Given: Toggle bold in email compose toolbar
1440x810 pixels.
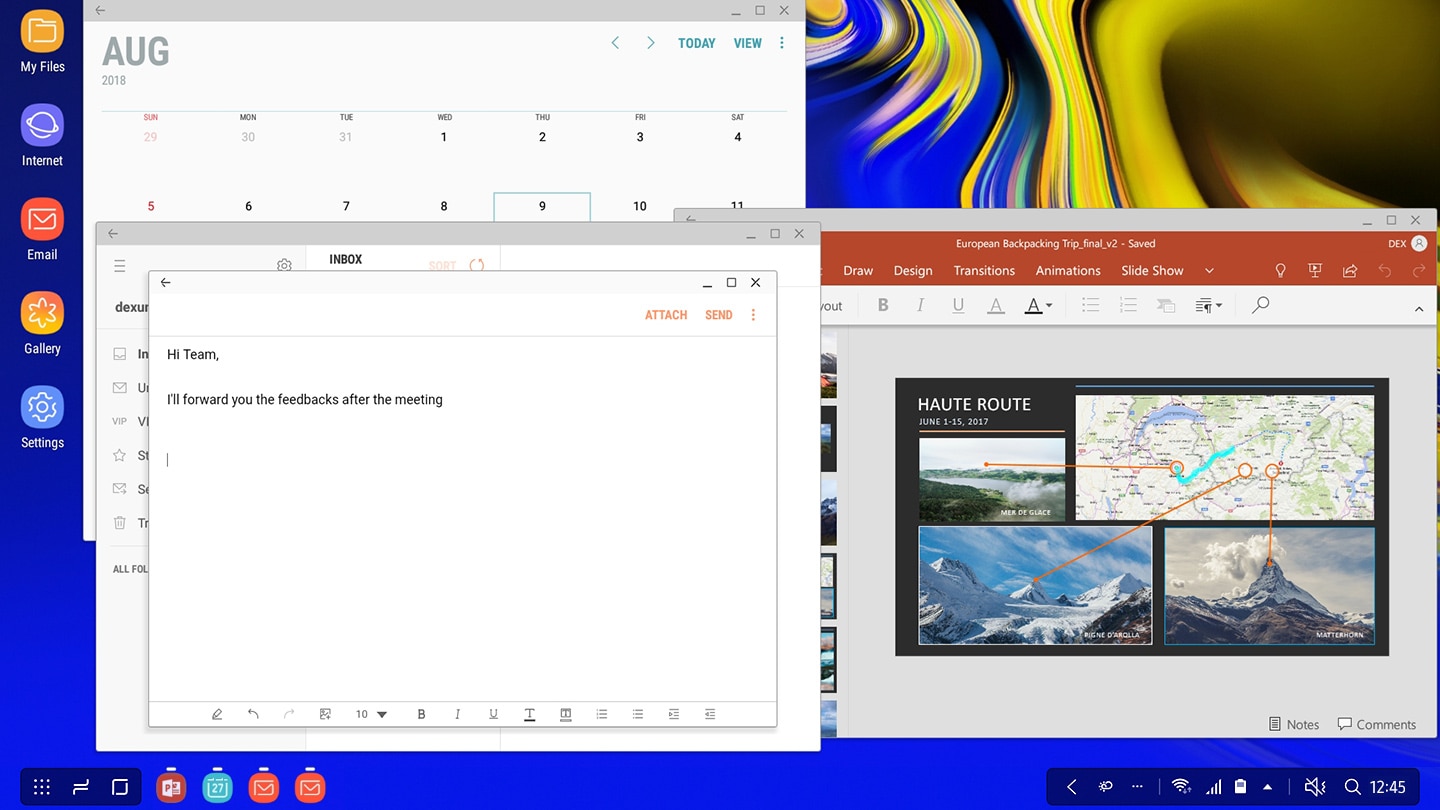Looking at the screenshot, I should click(x=421, y=714).
